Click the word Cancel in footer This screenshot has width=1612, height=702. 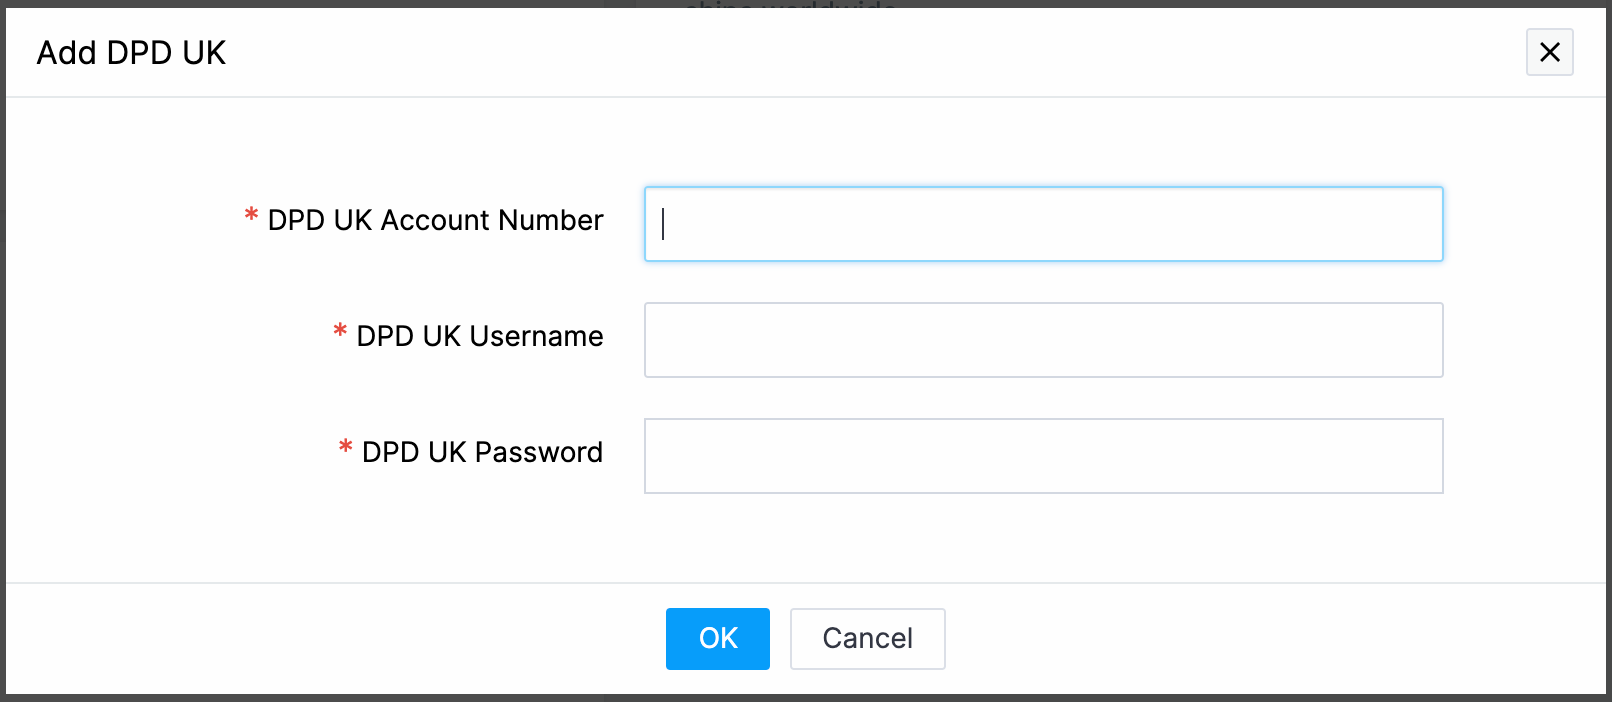pyautogui.click(x=867, y=638)
